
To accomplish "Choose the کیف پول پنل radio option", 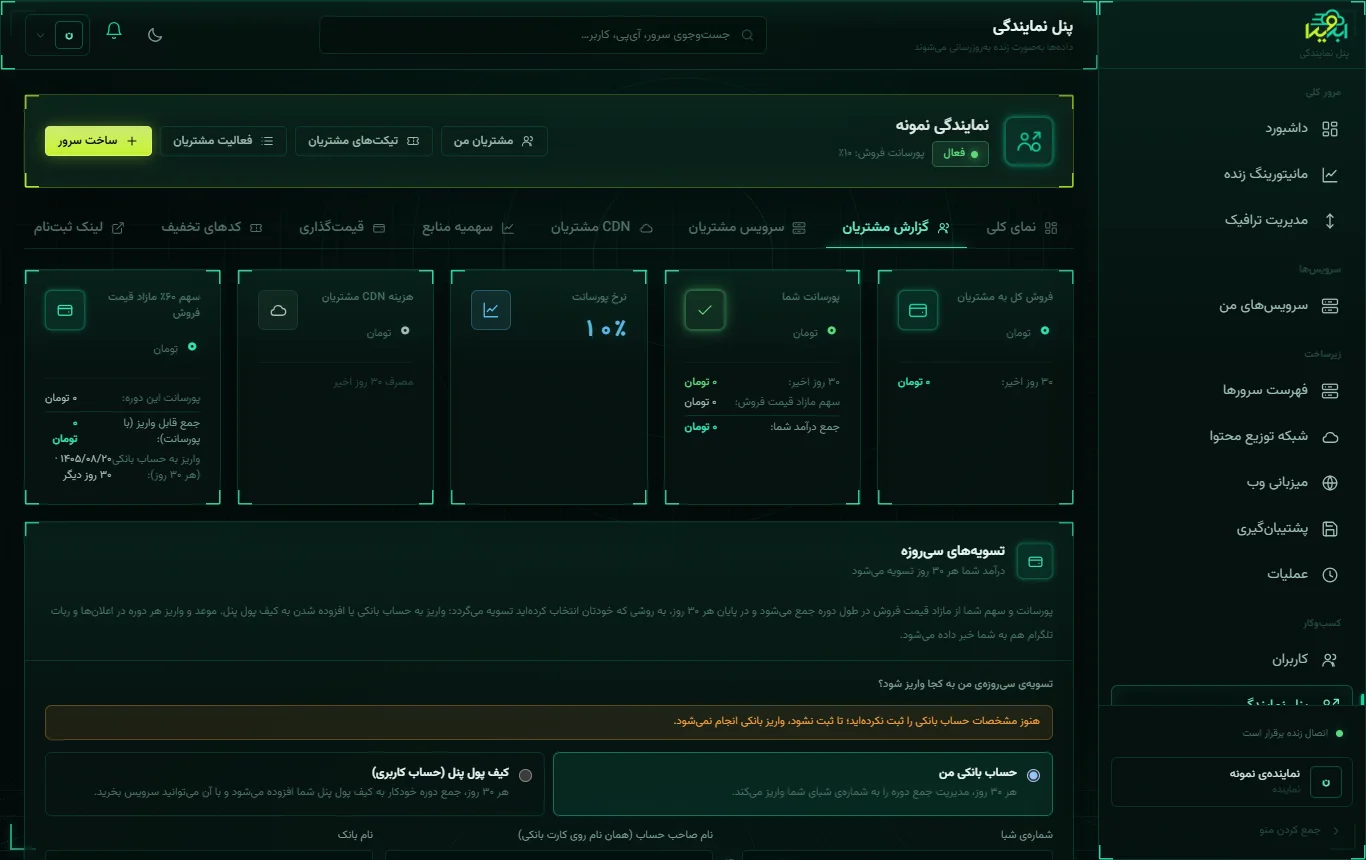I will (525, 775).
